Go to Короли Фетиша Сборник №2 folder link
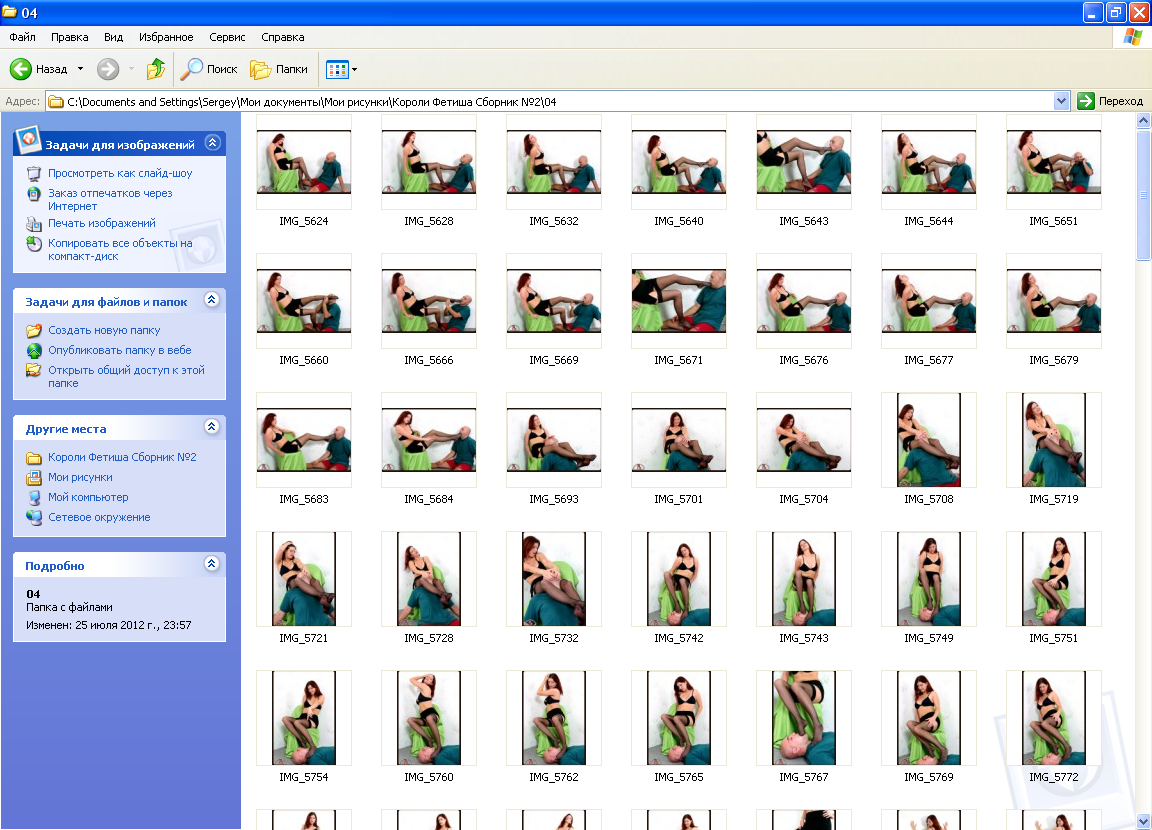This screenshot has height=830, width=1152. [x=123, y=457]
